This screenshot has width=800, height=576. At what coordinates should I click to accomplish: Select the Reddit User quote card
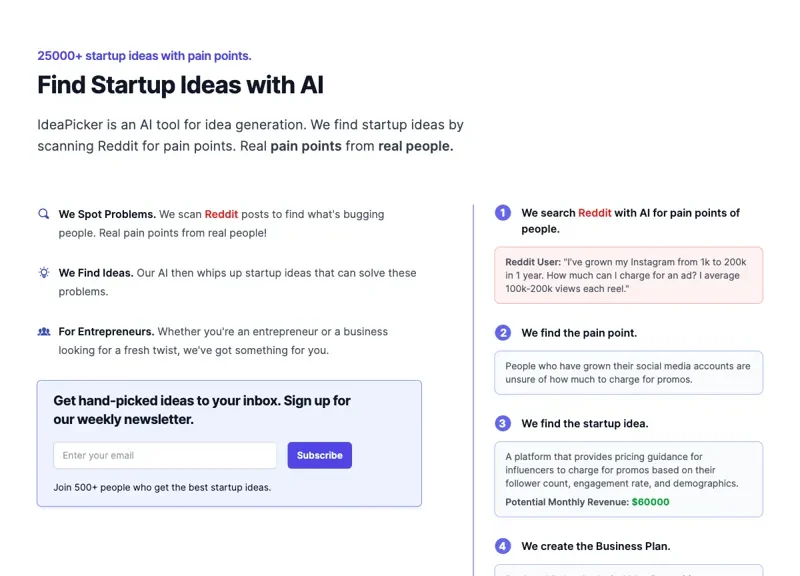tap(628, 275)
